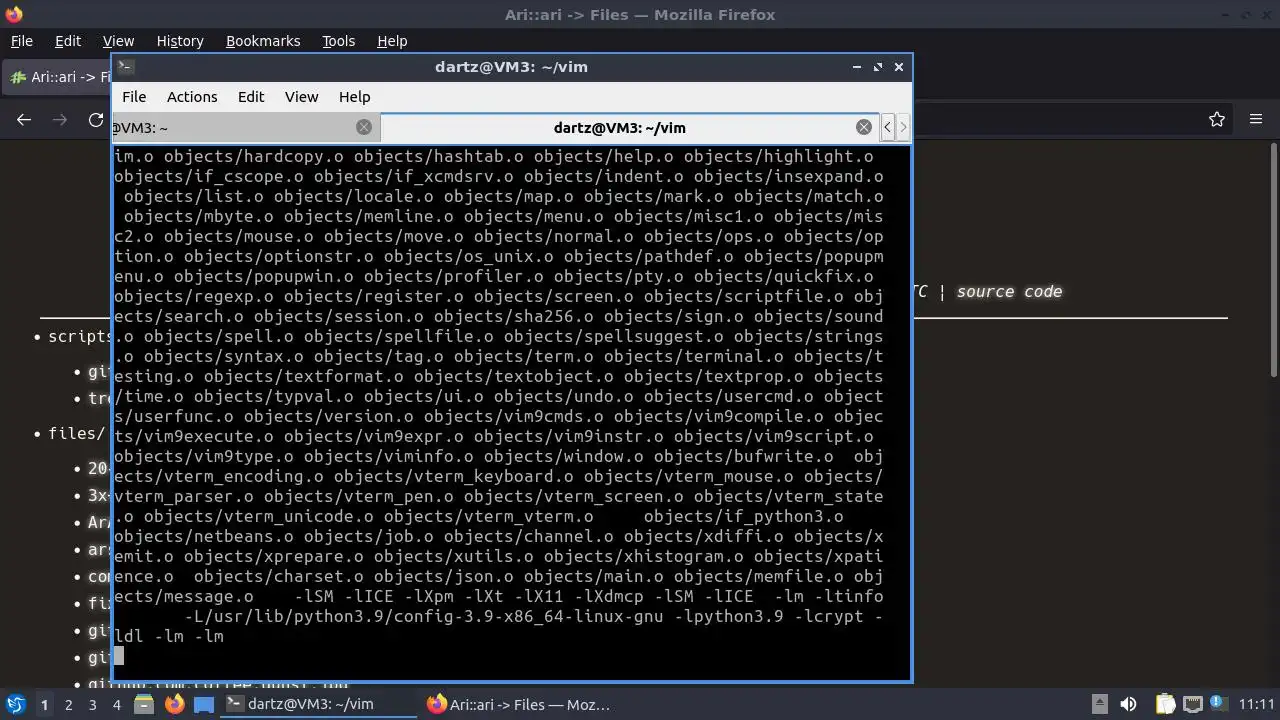Open Firefox History menu
This screenshot has height=720, width=1280.
tap(180, 41)
